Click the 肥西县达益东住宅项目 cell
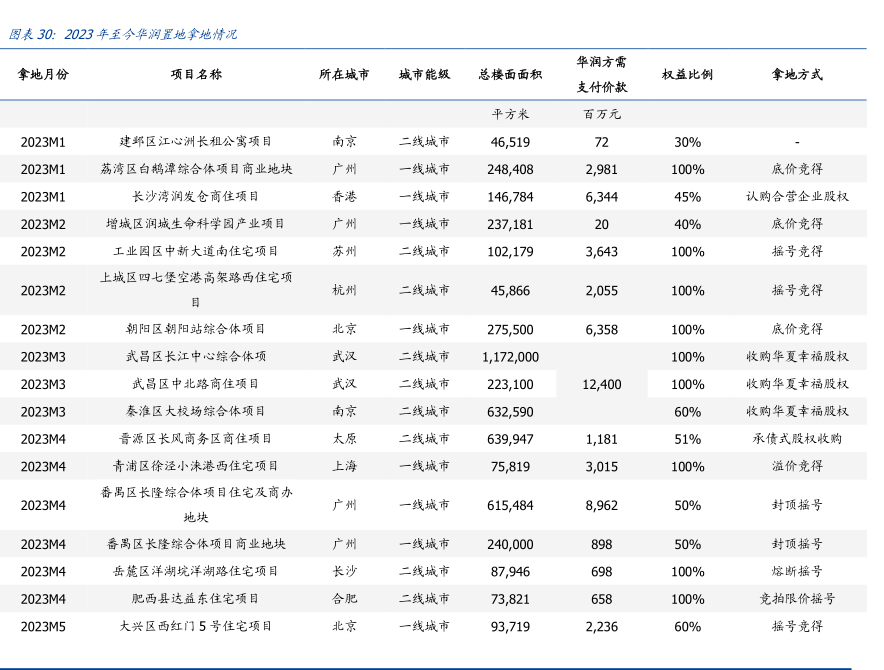This screenshot has height=670, width=884. (196, 599)
